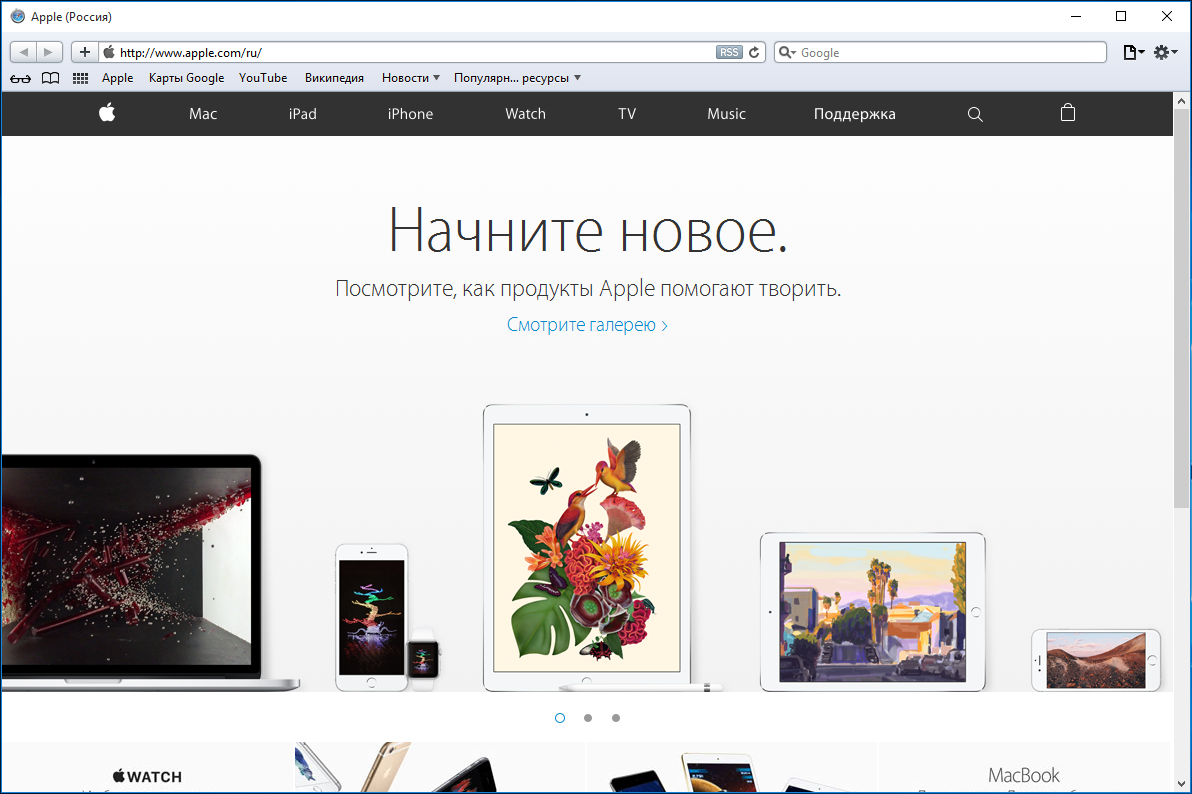The image size is (1192, 794).
Task: Open Top Sites grid icon
Action: click(x=81, y=78)
